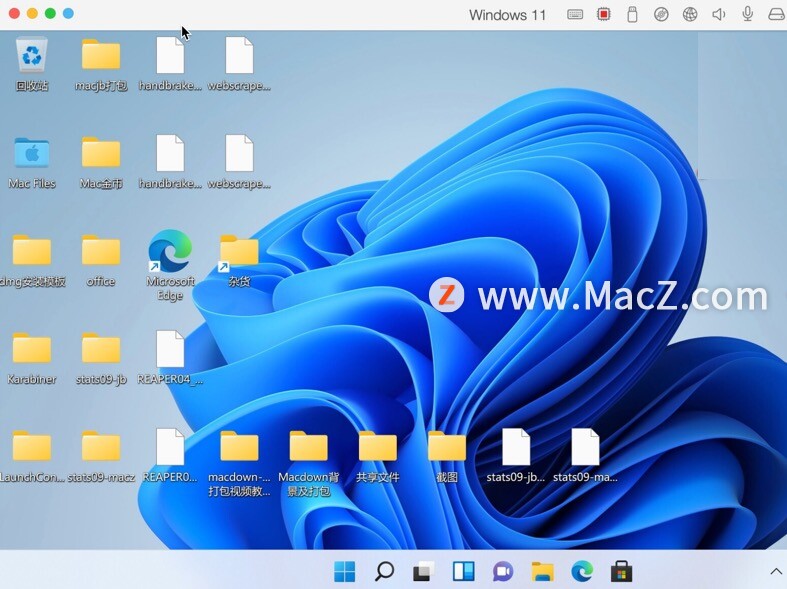Click the hard disk icon in title bar
The width and height of the screenshot is (787, 589).
[x=777, y=15]
